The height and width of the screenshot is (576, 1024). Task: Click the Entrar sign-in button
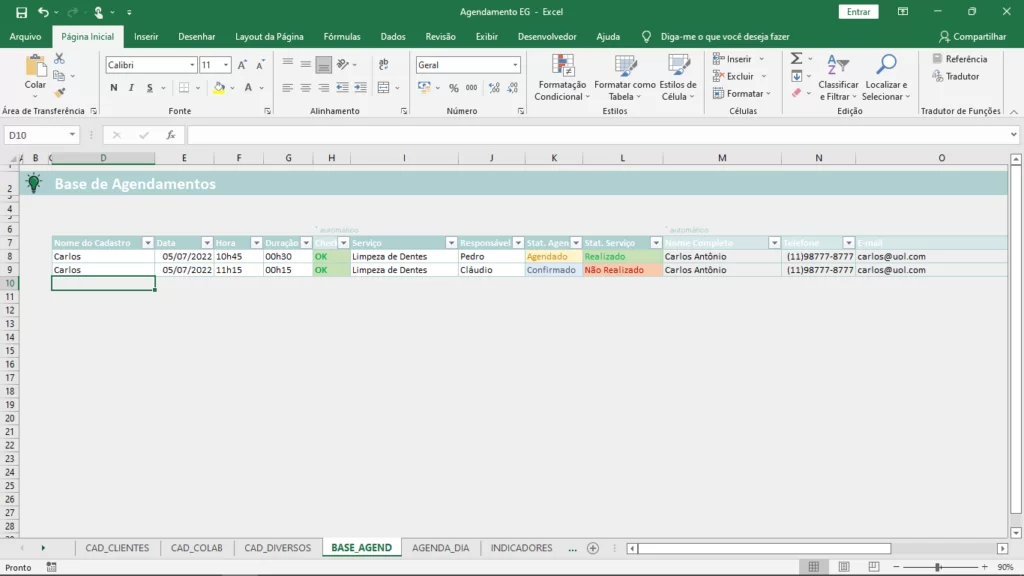coord(858,12)
